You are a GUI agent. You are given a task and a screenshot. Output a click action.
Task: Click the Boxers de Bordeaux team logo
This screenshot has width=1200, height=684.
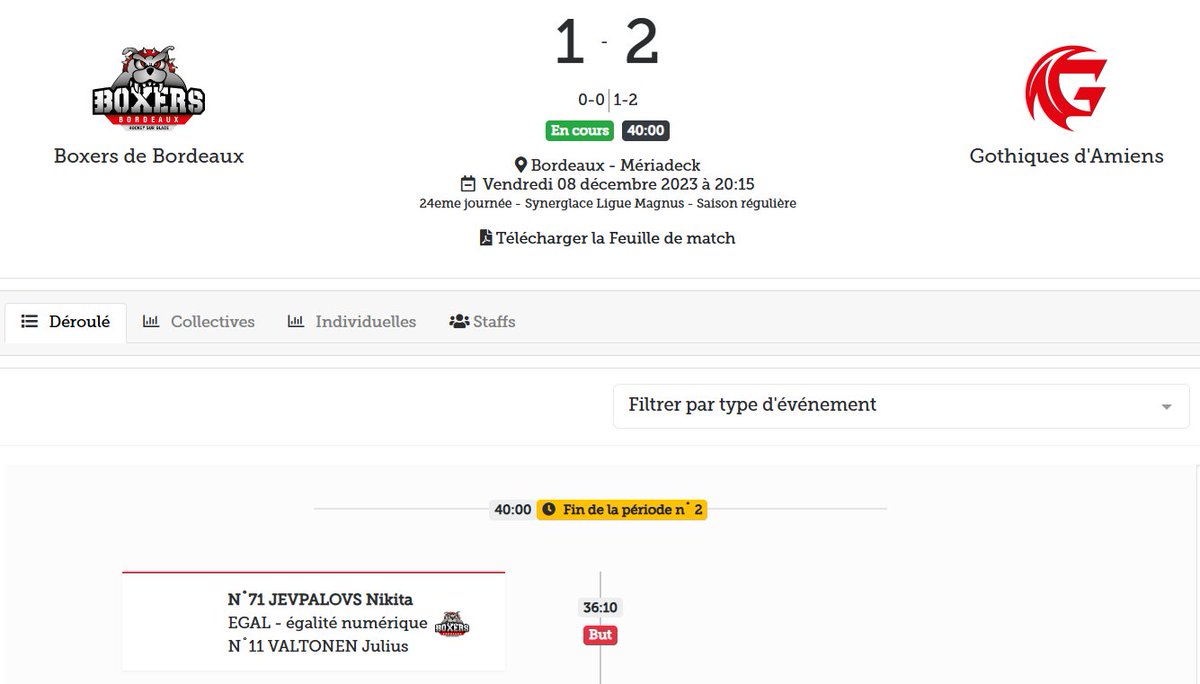point(148,87)
